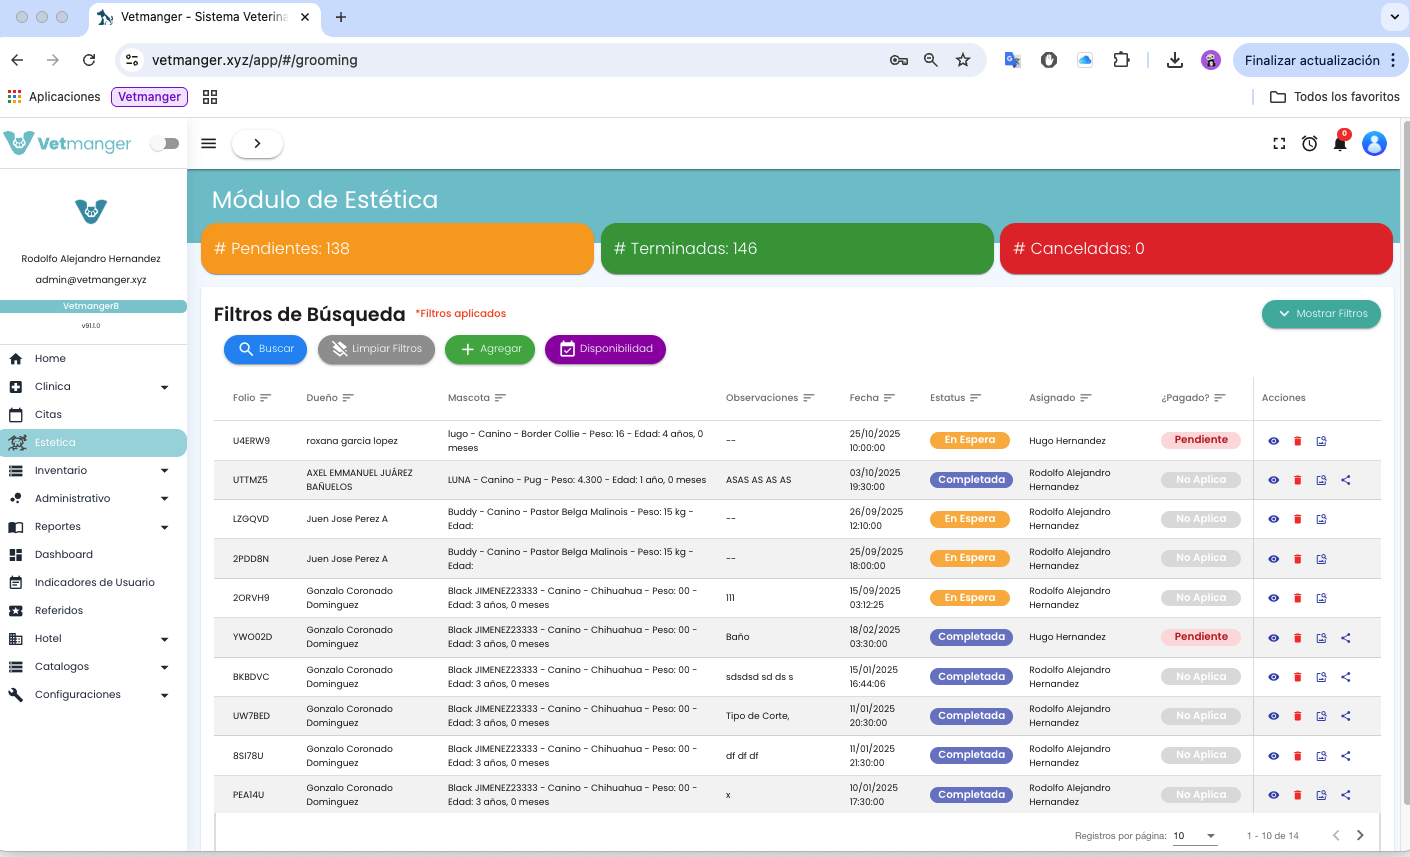View details with the eye icon for folio 2PDD8N
This screenshot has width=1410, height=857.
(x=1273, y=559)
